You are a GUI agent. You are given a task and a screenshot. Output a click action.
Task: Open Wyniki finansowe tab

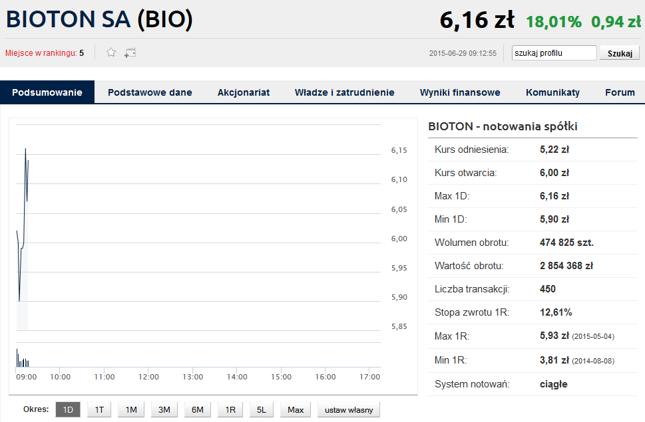point(460,92)
